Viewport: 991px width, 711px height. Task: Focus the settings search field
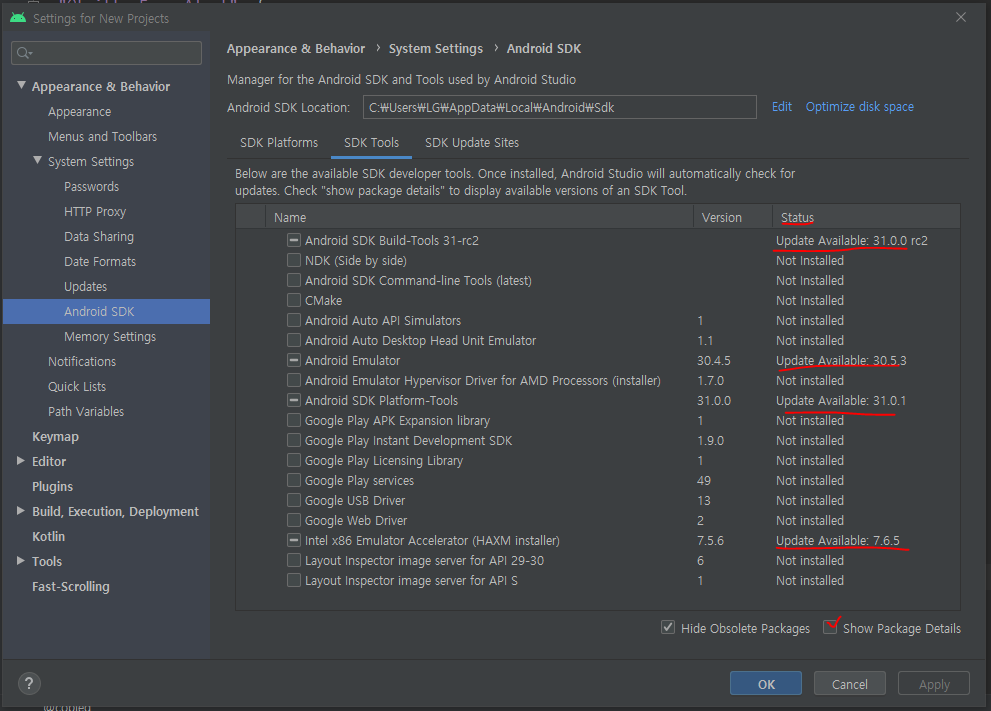[106, 53]
